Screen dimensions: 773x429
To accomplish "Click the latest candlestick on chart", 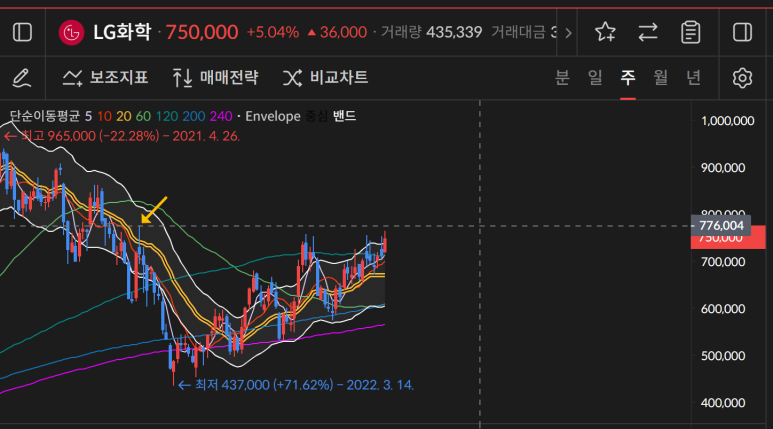I will pyautogui.click(x=385, y=243).
